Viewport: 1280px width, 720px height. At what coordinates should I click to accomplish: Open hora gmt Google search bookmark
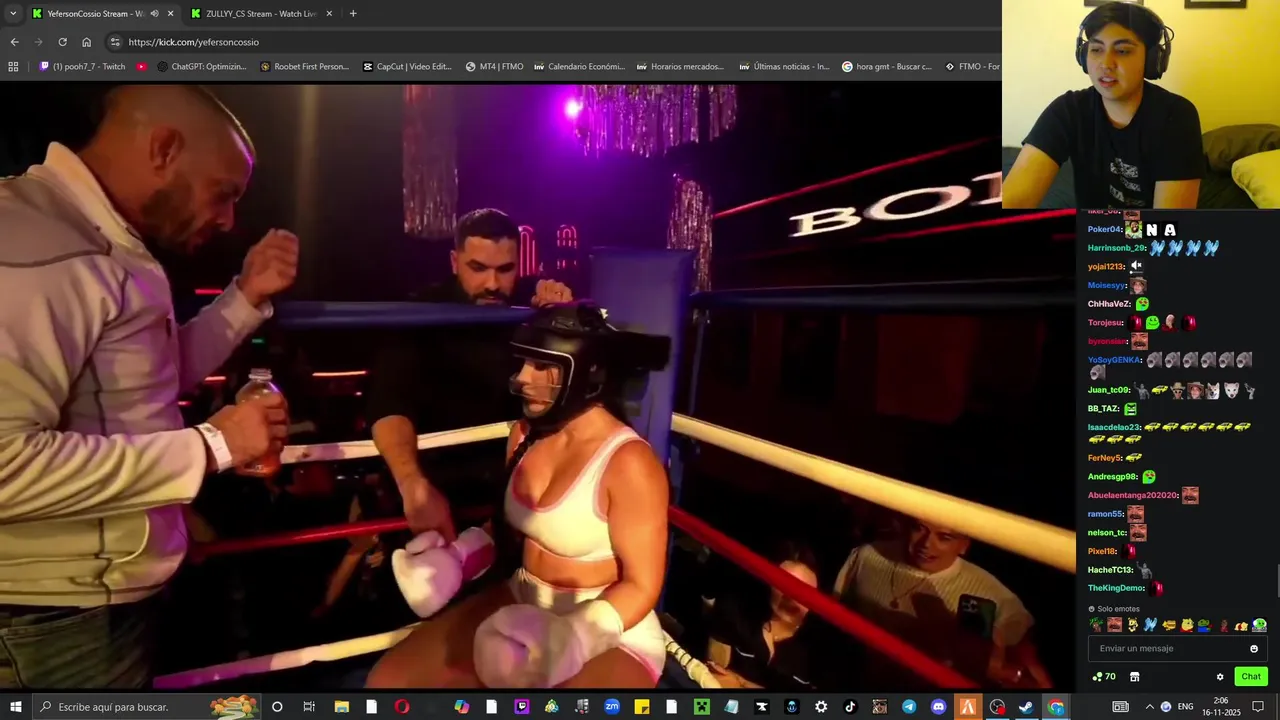coord(887,67)
